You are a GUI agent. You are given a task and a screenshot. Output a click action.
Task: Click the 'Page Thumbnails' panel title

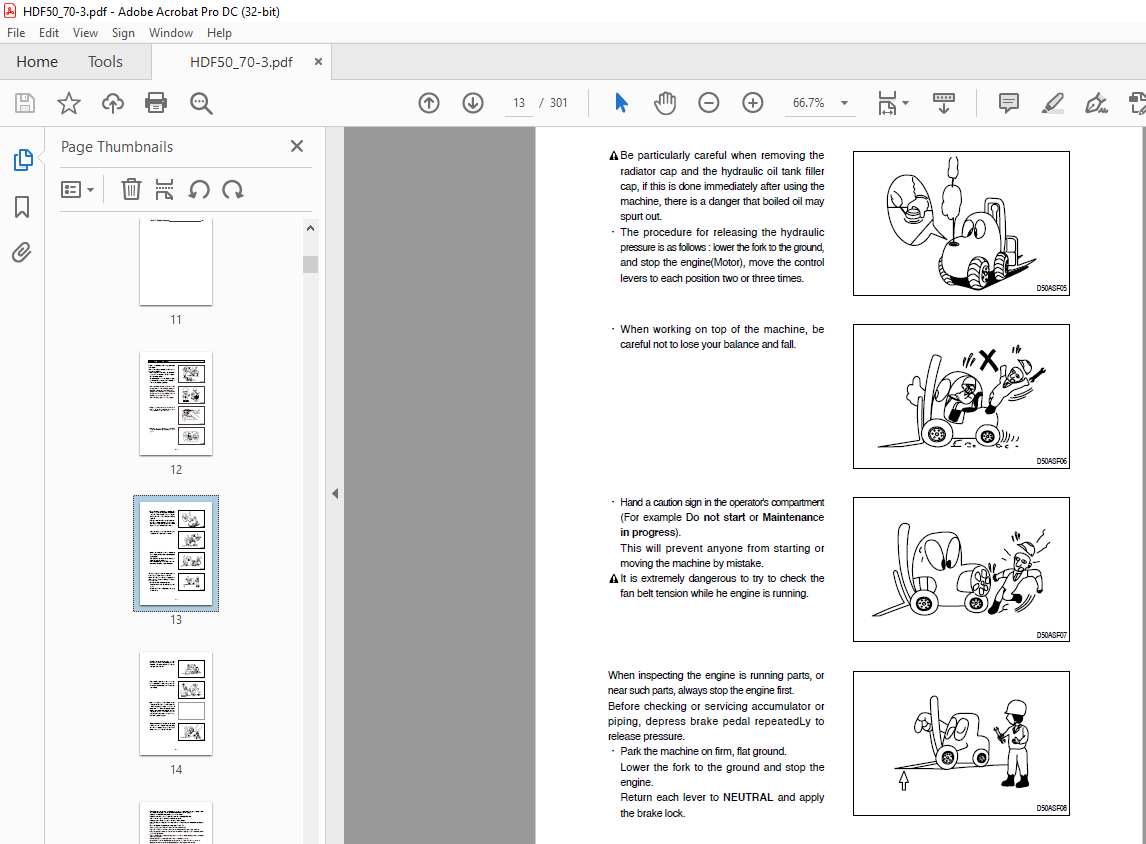coord(117,147)
